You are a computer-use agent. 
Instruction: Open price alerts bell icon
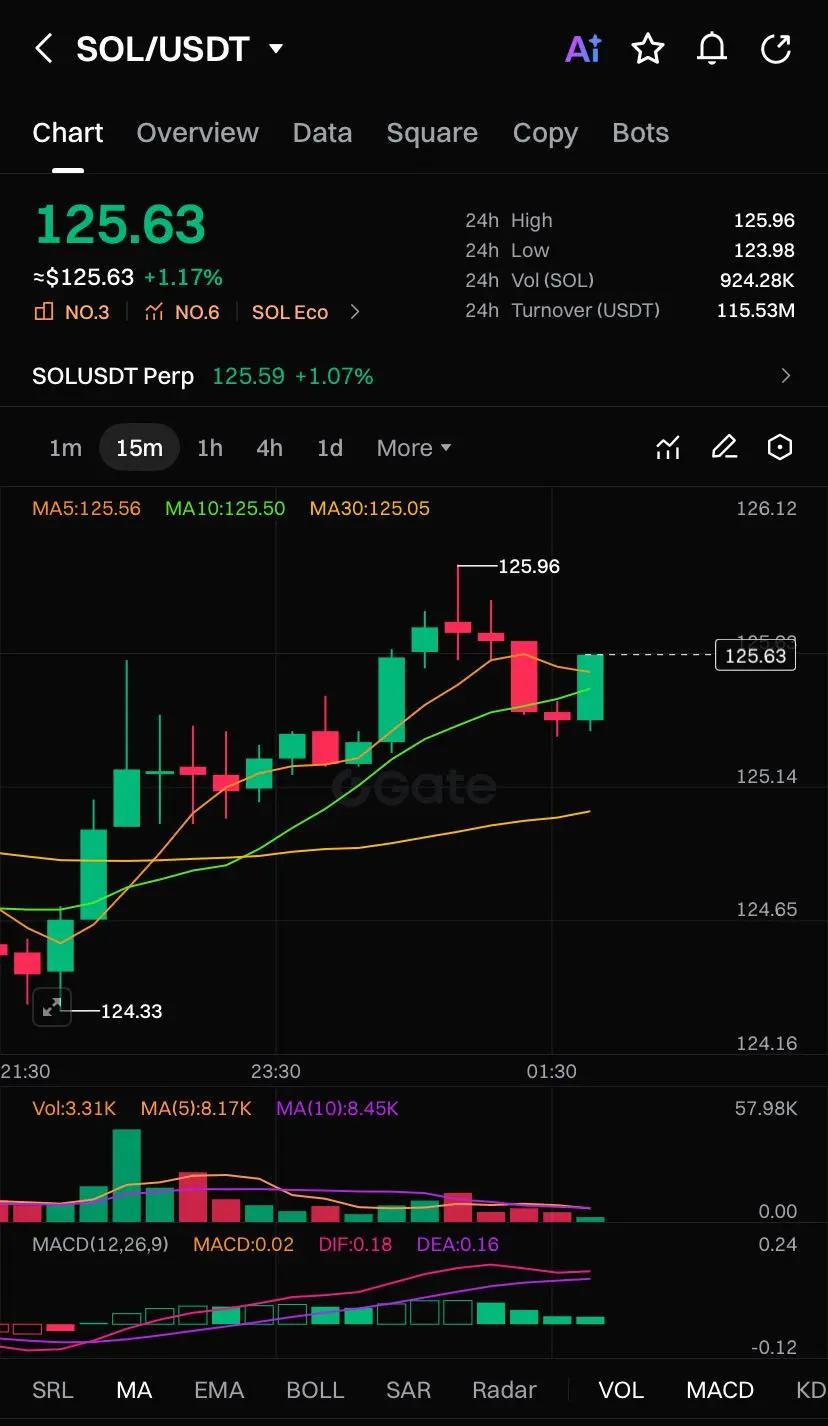pyautogui.click(x=712, y=48)
